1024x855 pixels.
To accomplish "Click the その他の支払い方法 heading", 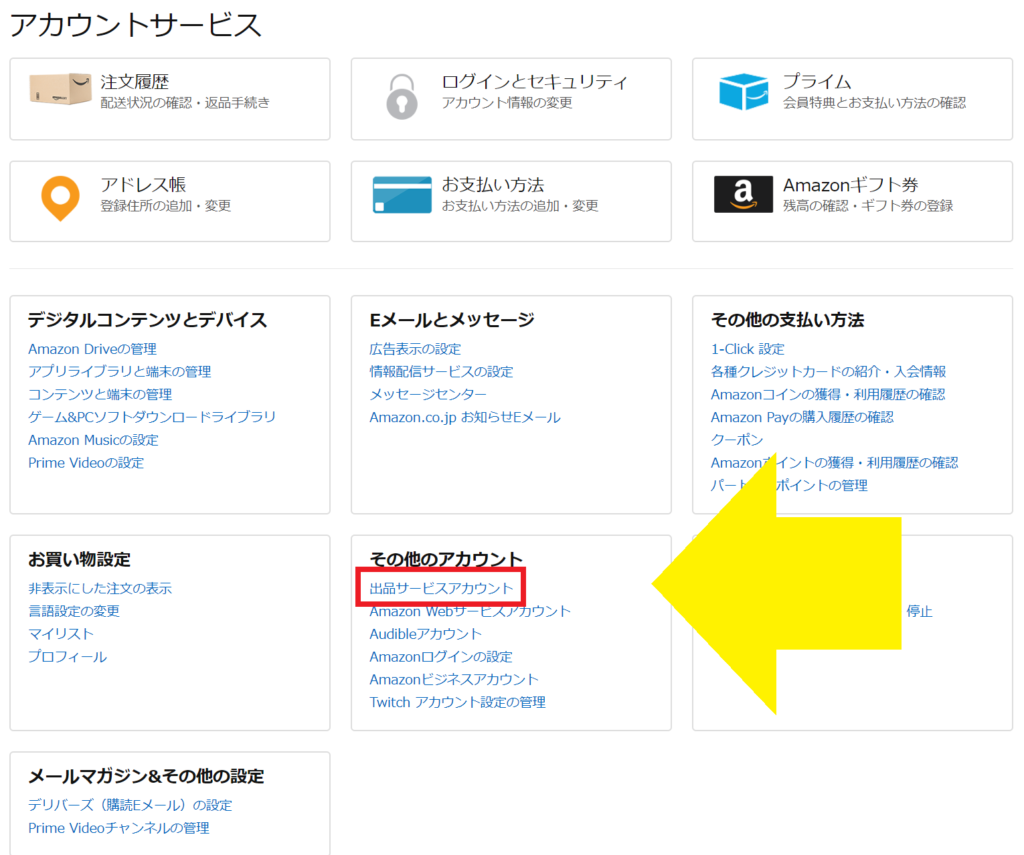I will pos(788,319).
